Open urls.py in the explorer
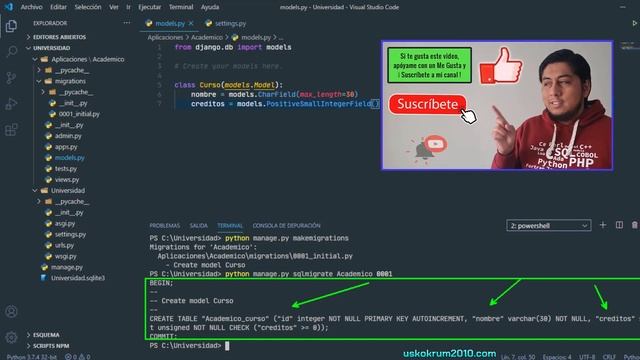Viewport: 640px width, 360px height. coord(64,246)
